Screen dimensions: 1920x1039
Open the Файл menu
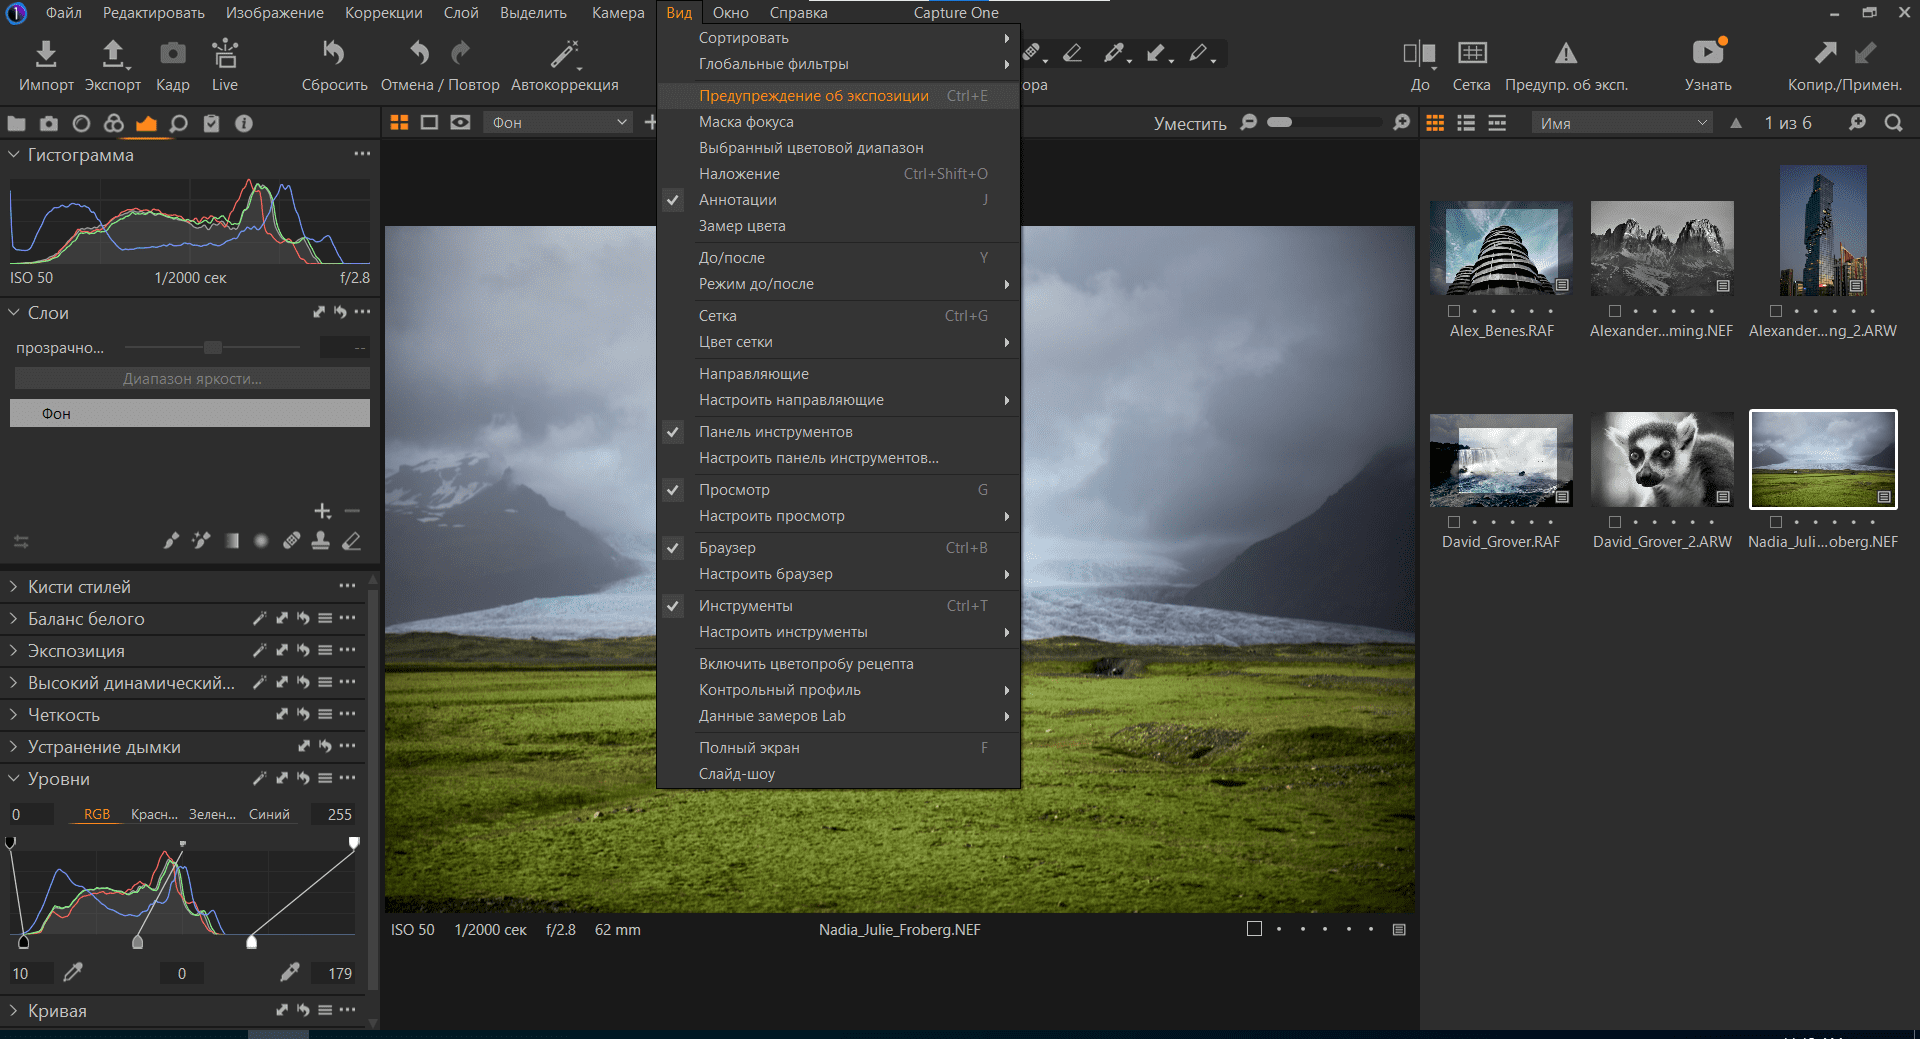(64, 13)
